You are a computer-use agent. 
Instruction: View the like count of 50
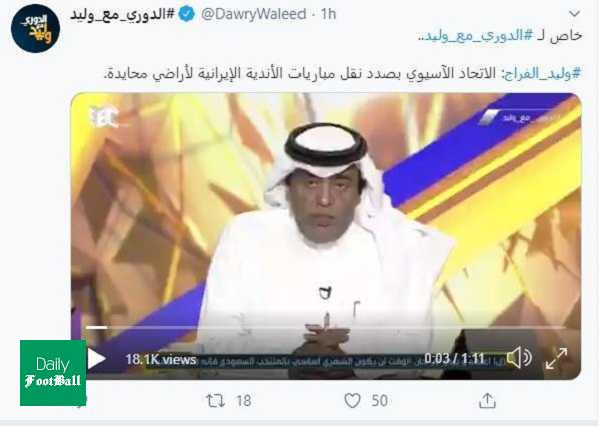click(380, 401)
